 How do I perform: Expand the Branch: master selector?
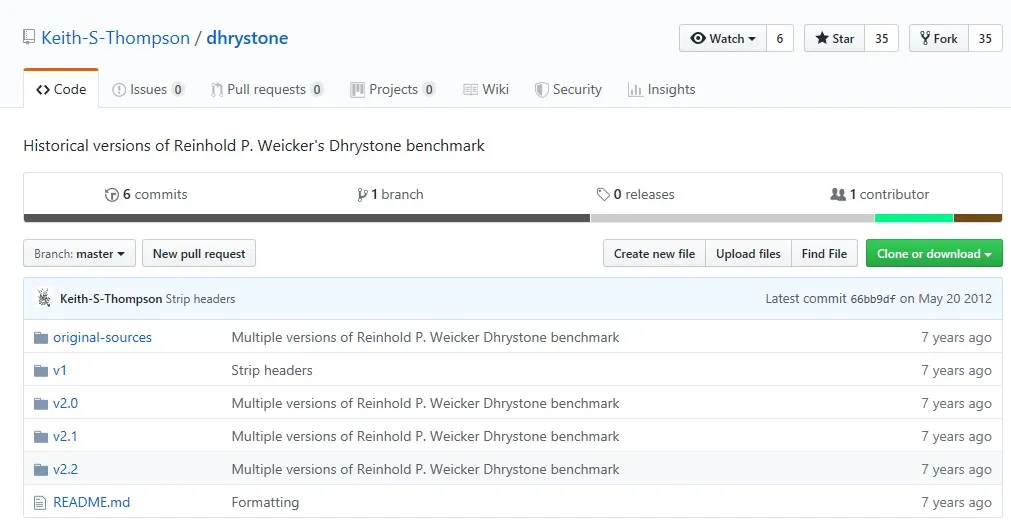(79, 254)
